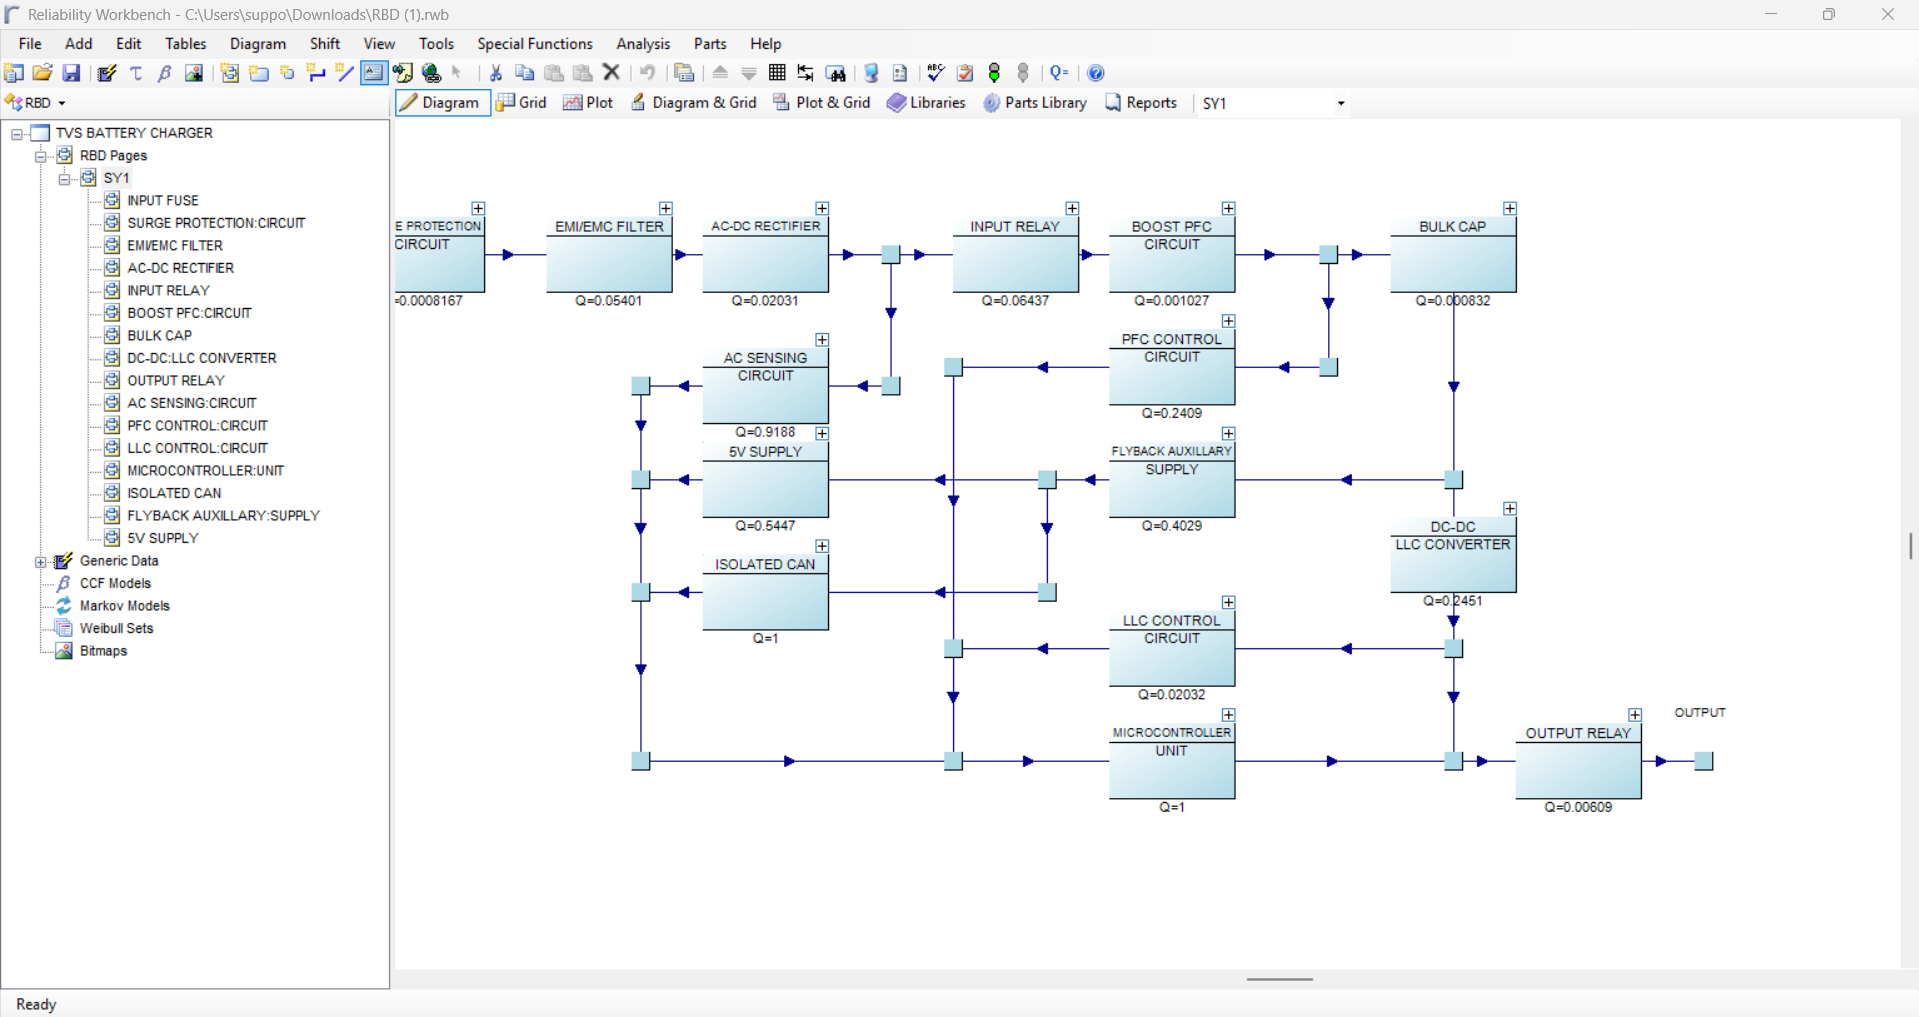Switch to Diagram & Grid view
This screenshot has height=1017, width=1919.
(693, 103)
